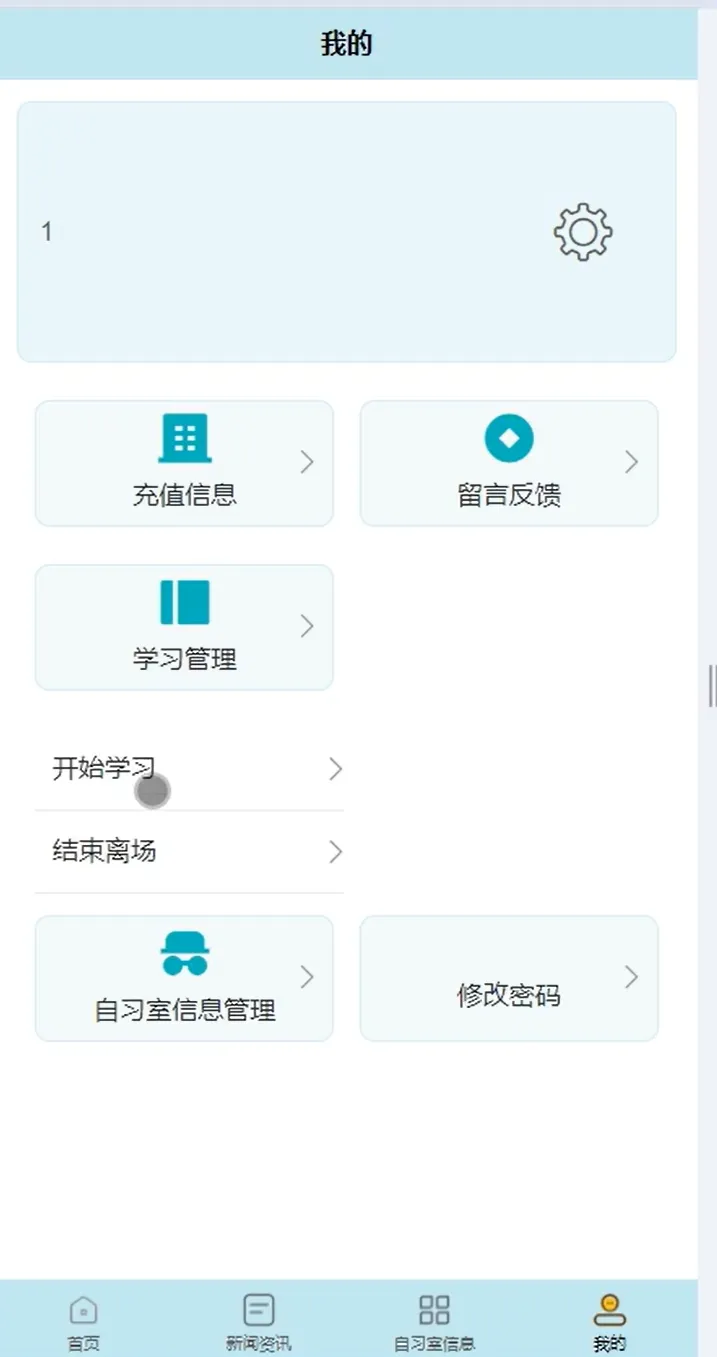The image size is (717, 1357).
Task: Click the book icon above 学习管理
Action: 185,602
